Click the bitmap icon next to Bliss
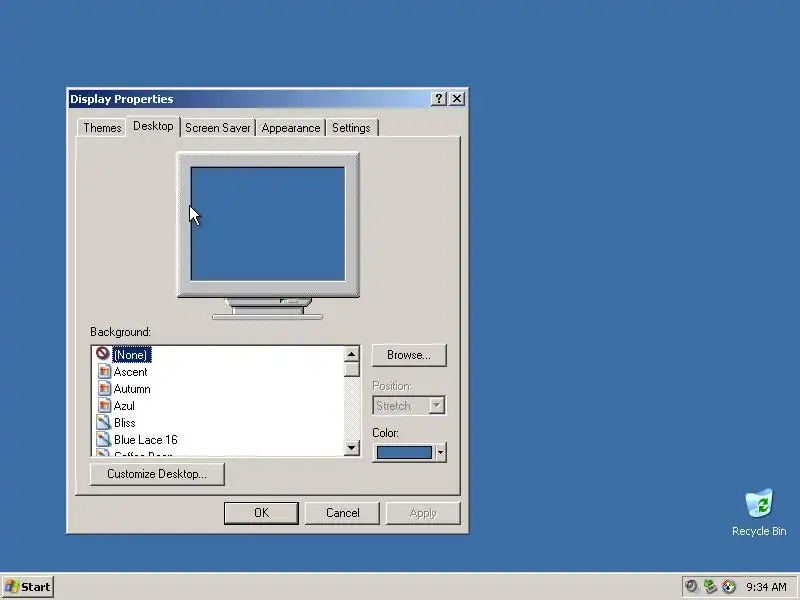 tap(104, 422)
